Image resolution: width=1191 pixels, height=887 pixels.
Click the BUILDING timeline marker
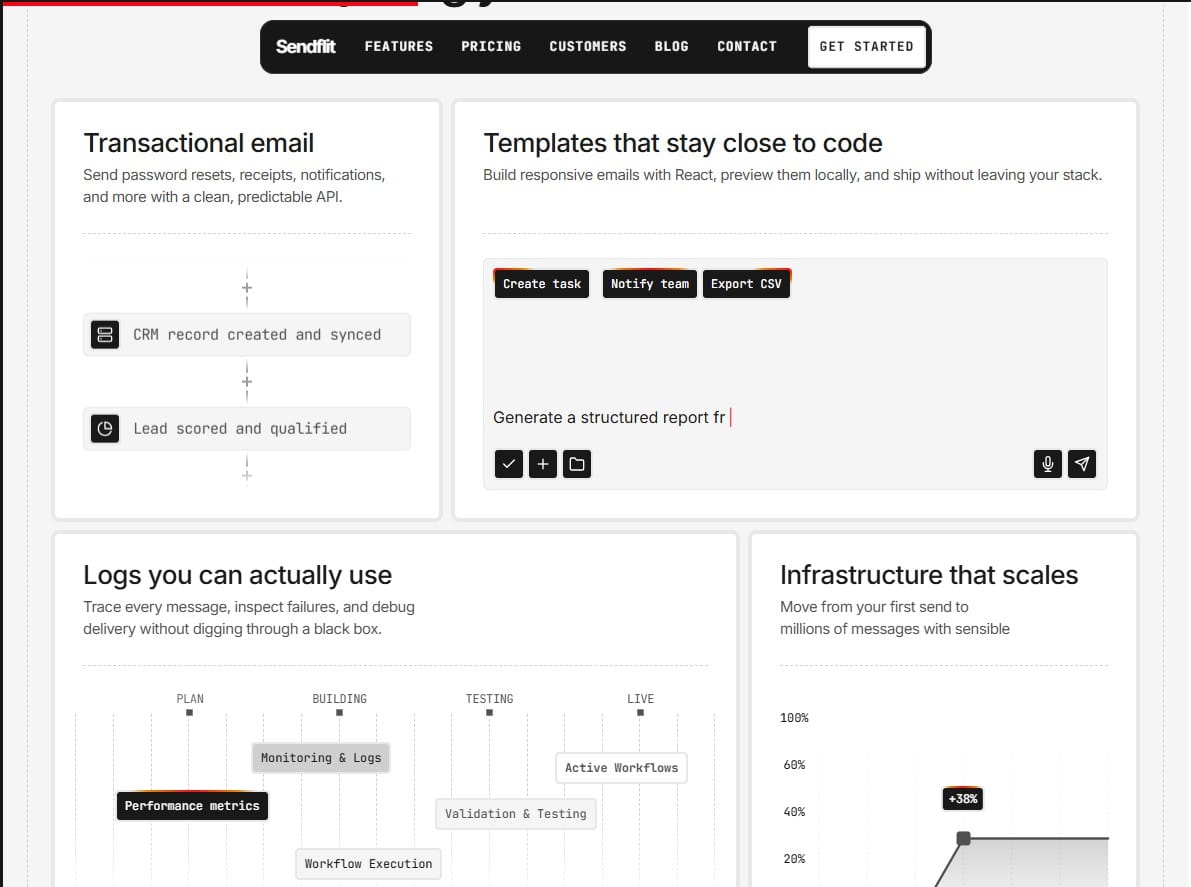340,712
